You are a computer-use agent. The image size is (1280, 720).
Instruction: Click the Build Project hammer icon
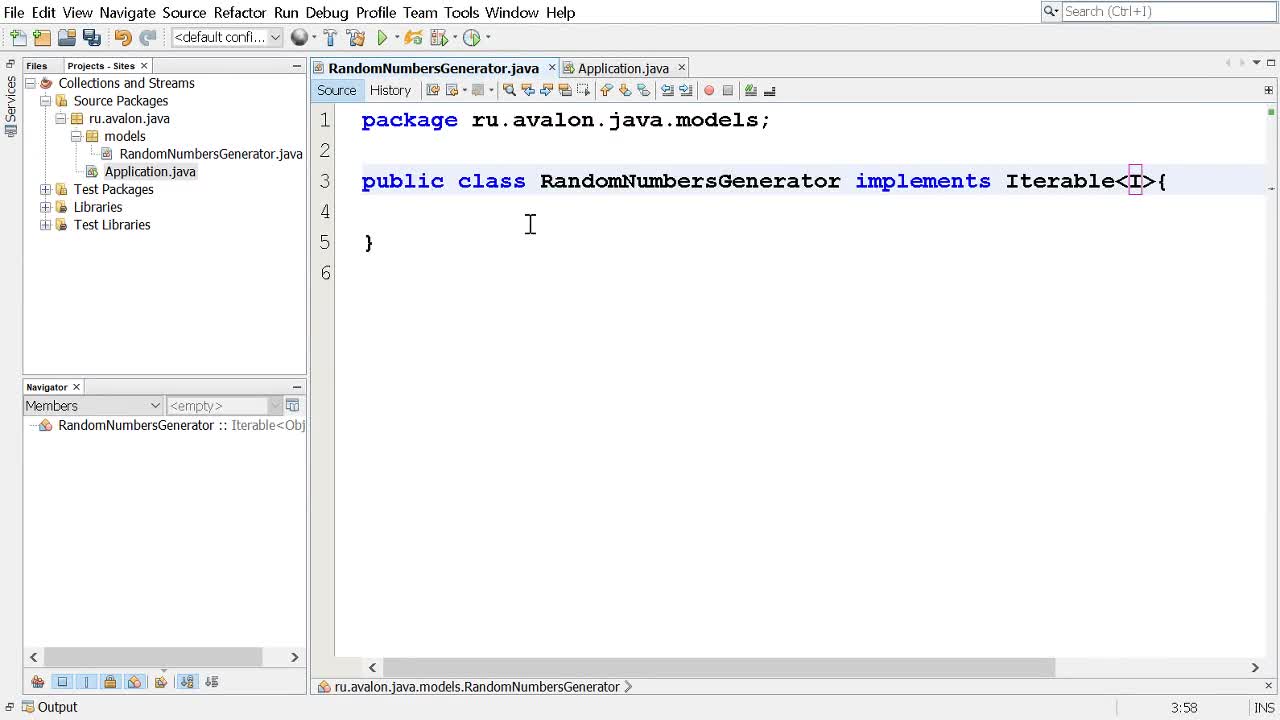pos(330,38)
